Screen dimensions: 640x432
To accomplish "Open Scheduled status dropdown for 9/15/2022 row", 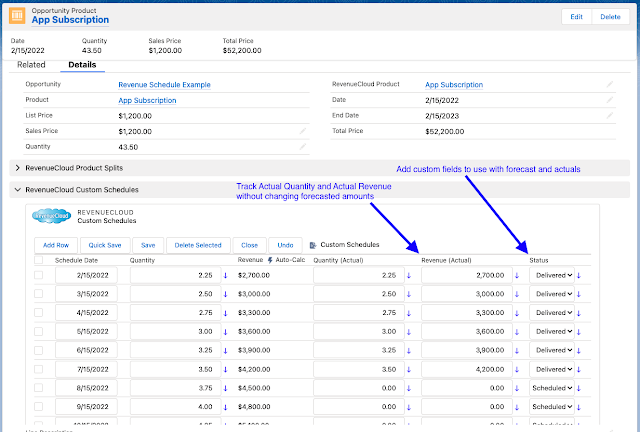I will [x=552, y=407].
